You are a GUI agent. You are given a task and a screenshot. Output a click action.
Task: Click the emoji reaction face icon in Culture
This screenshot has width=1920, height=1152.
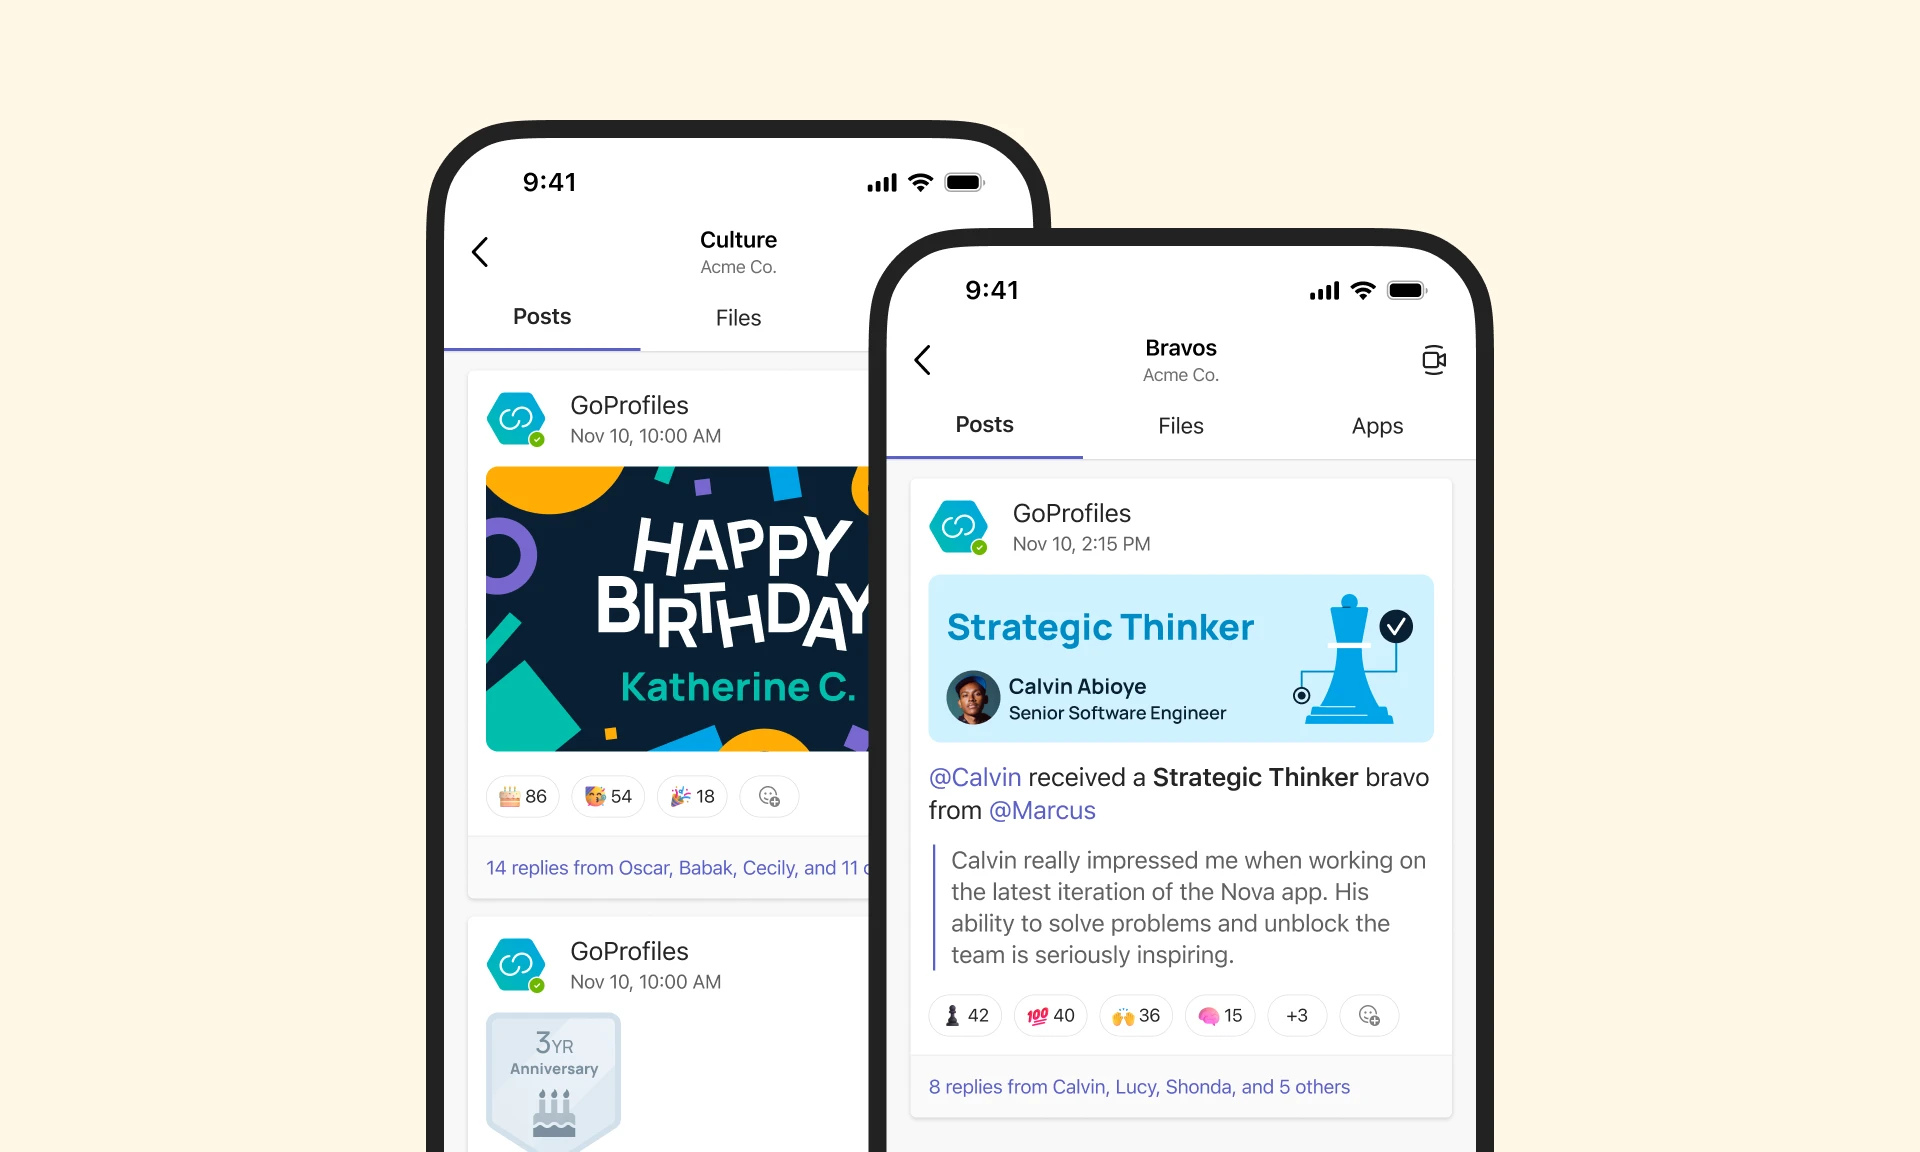pos(767,795)
